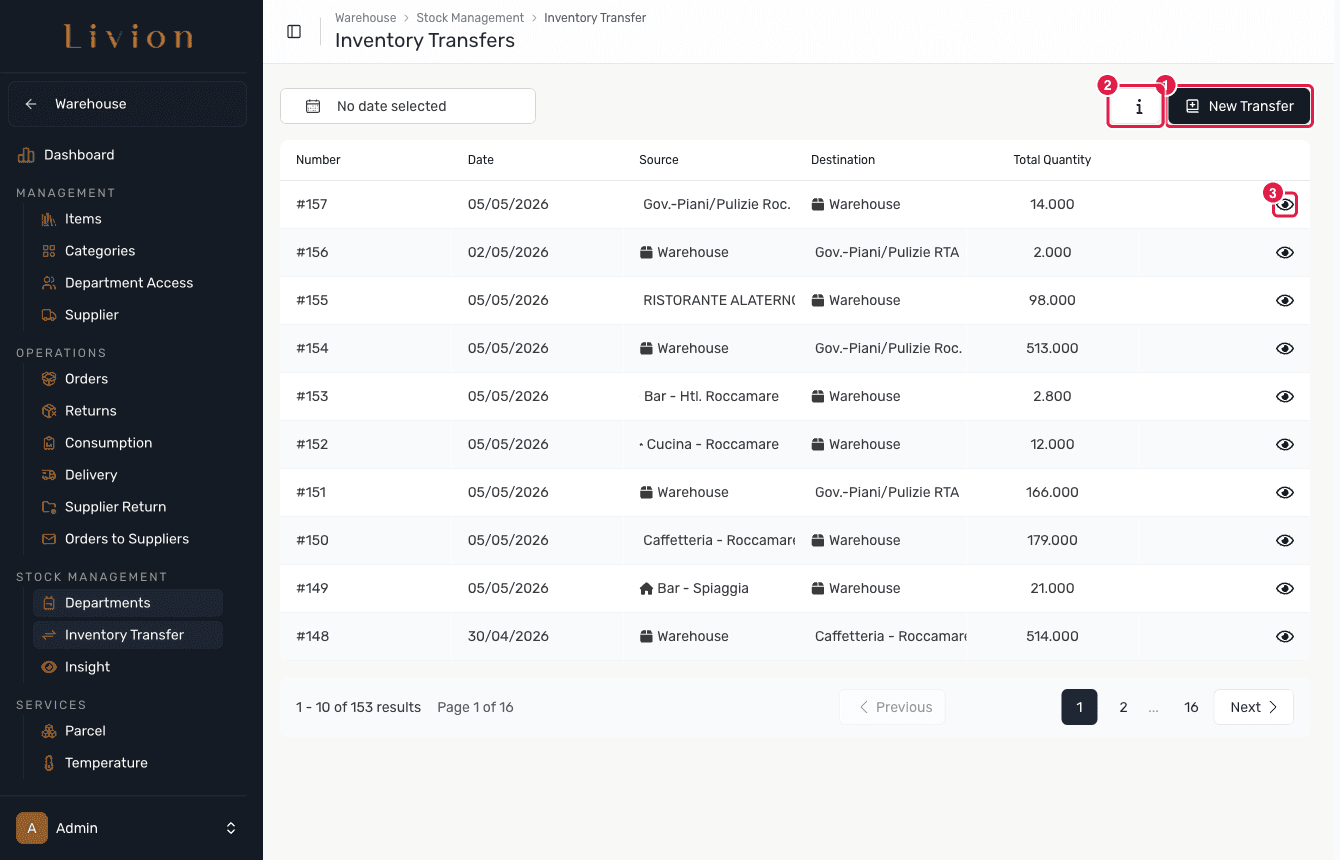Image resolution: width=1340 pixels, height=860 pixels.
Task: Click the Total Quantity column header
Action: point(1052,160)
